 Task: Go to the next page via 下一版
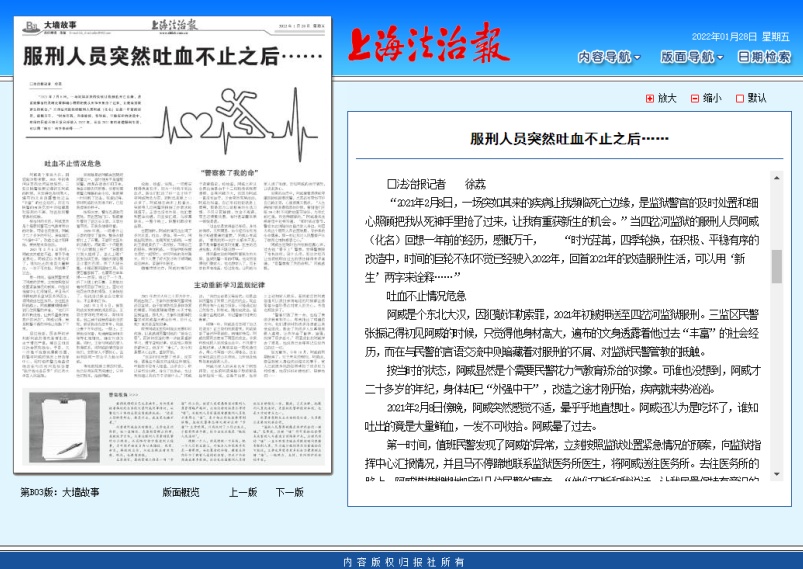coord(289,492)
